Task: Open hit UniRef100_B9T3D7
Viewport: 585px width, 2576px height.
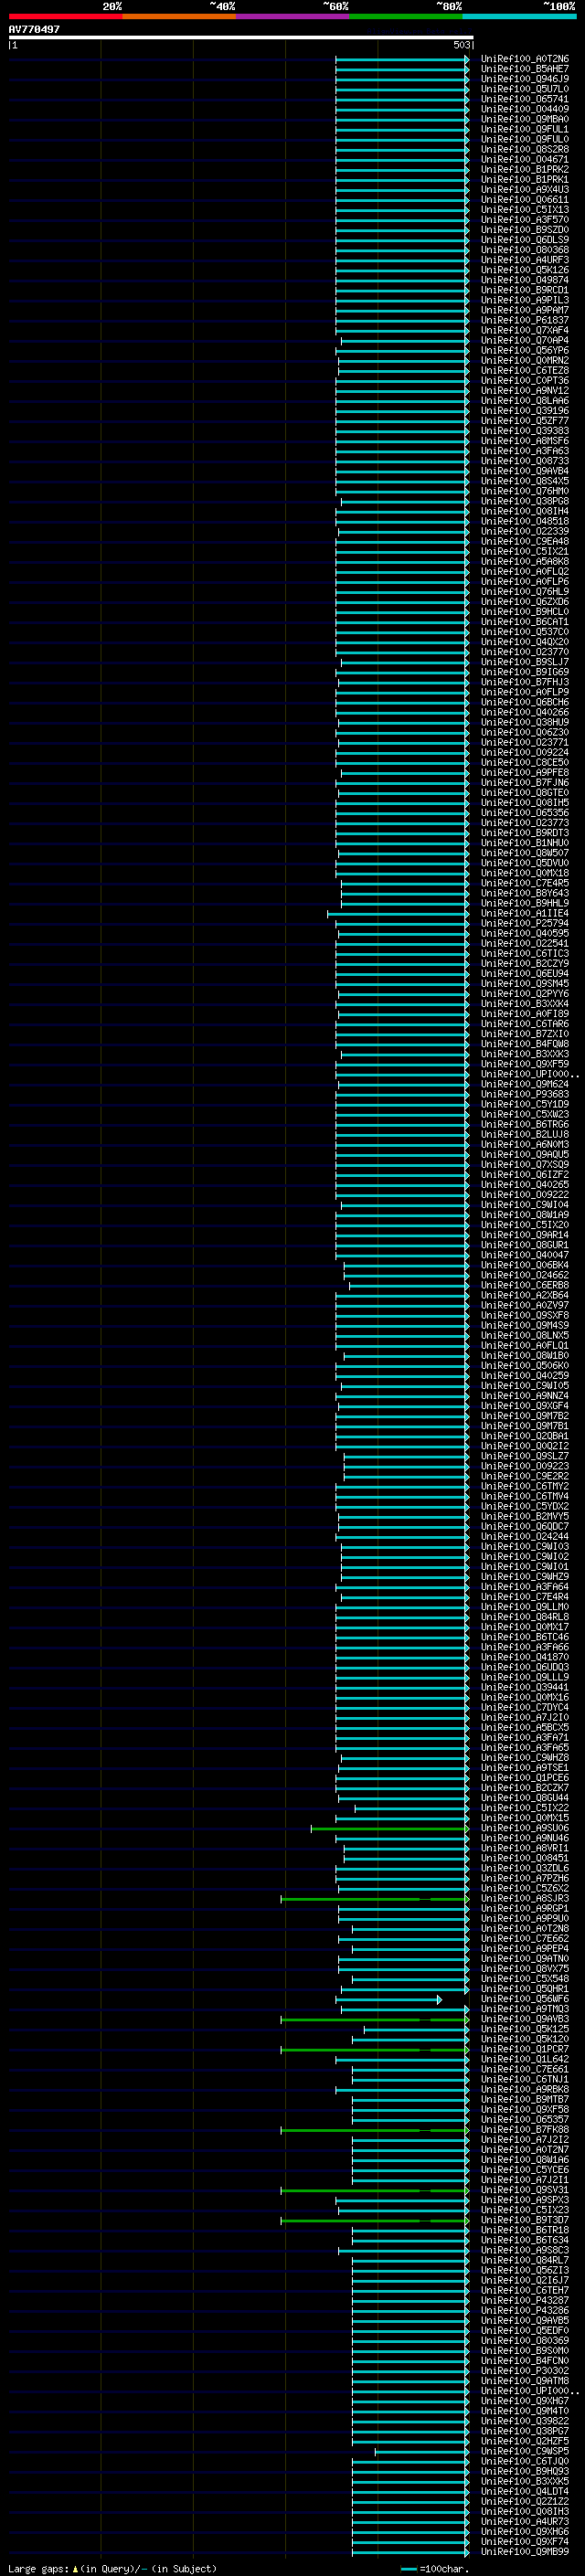Action: pos(525,2220)
